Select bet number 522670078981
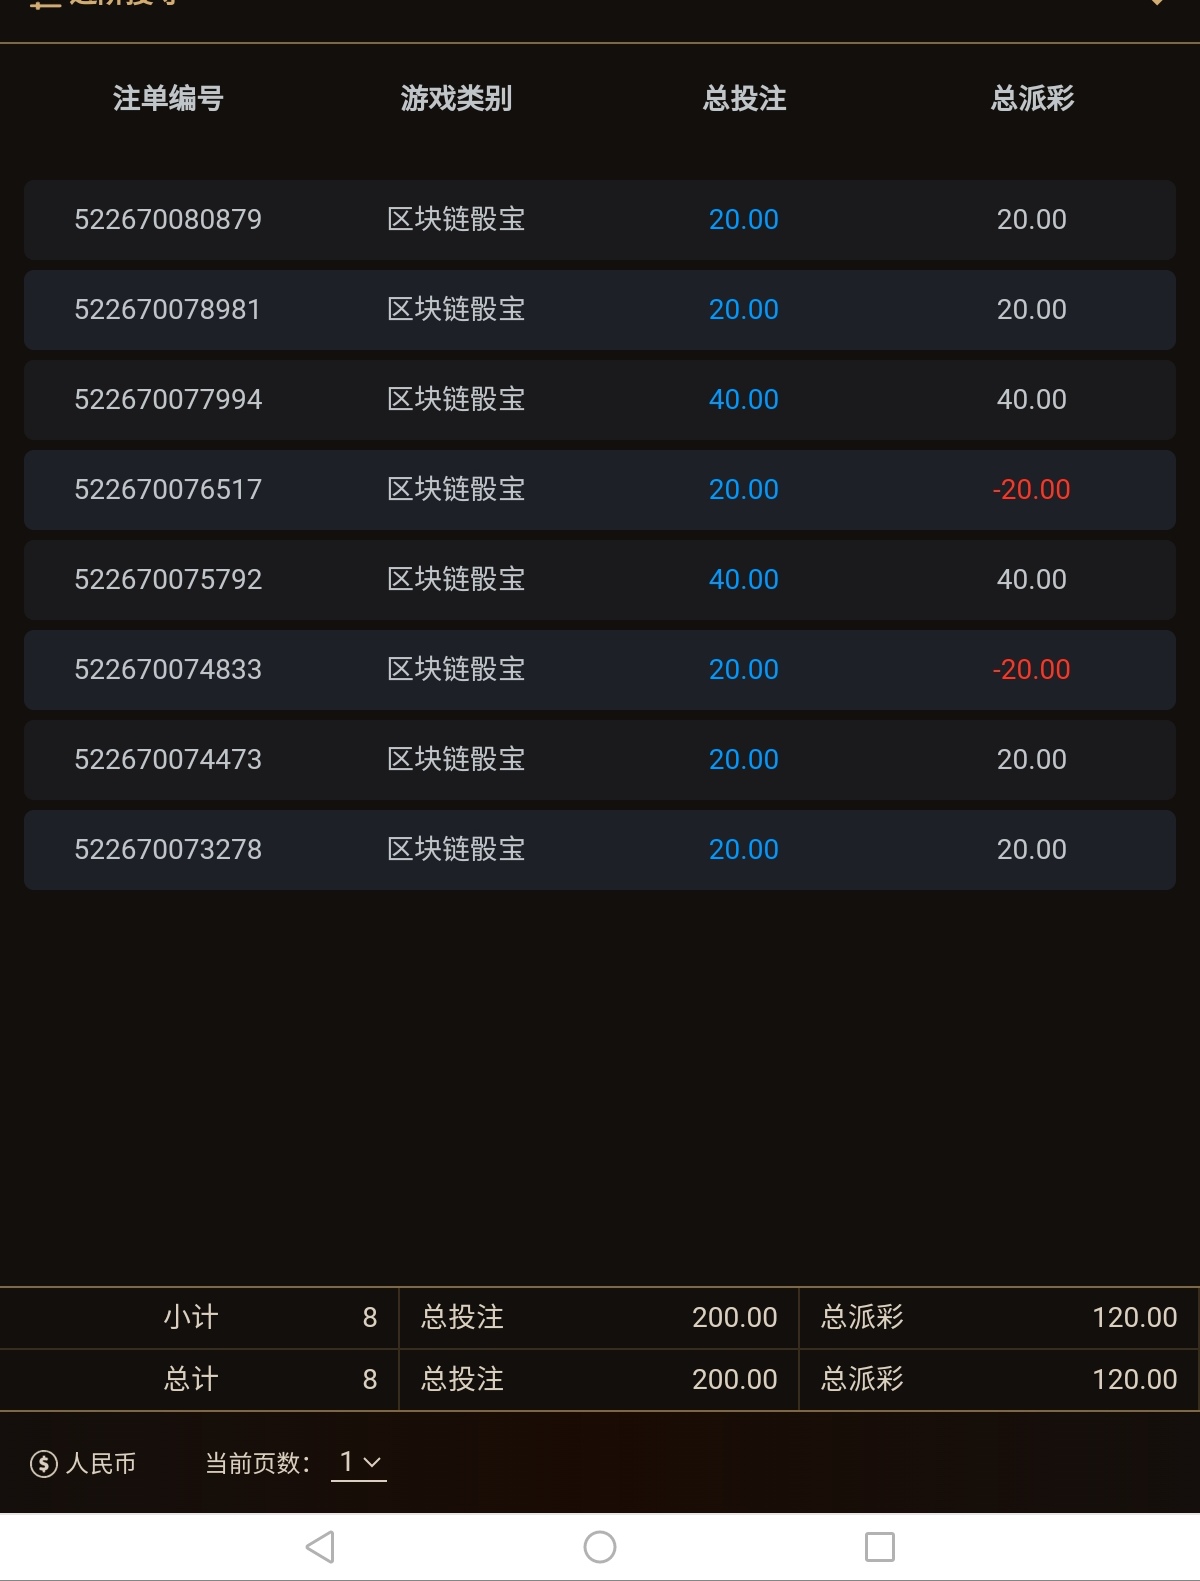Screen dimensions: 1200x1581 point(168,310)
